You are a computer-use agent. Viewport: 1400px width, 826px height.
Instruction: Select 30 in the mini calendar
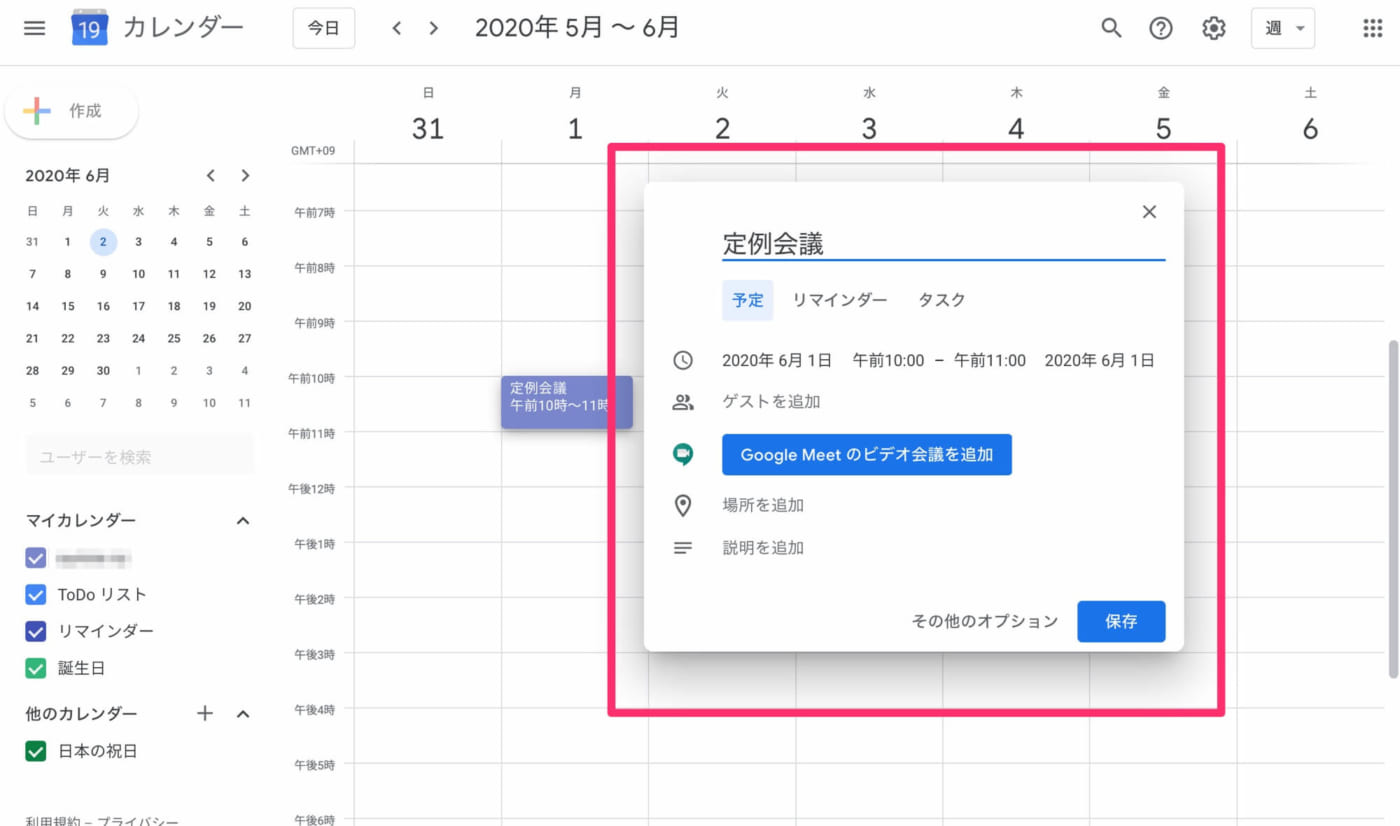tap(103, 371)
